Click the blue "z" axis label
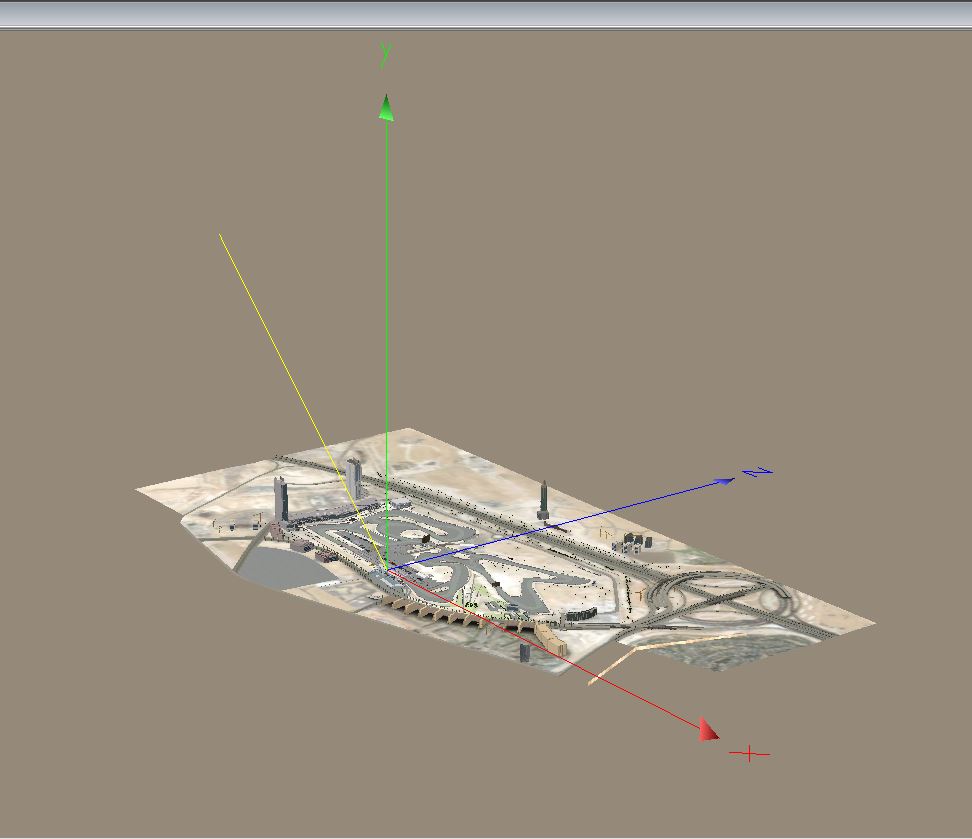972x839 pixels. point(758,473)
